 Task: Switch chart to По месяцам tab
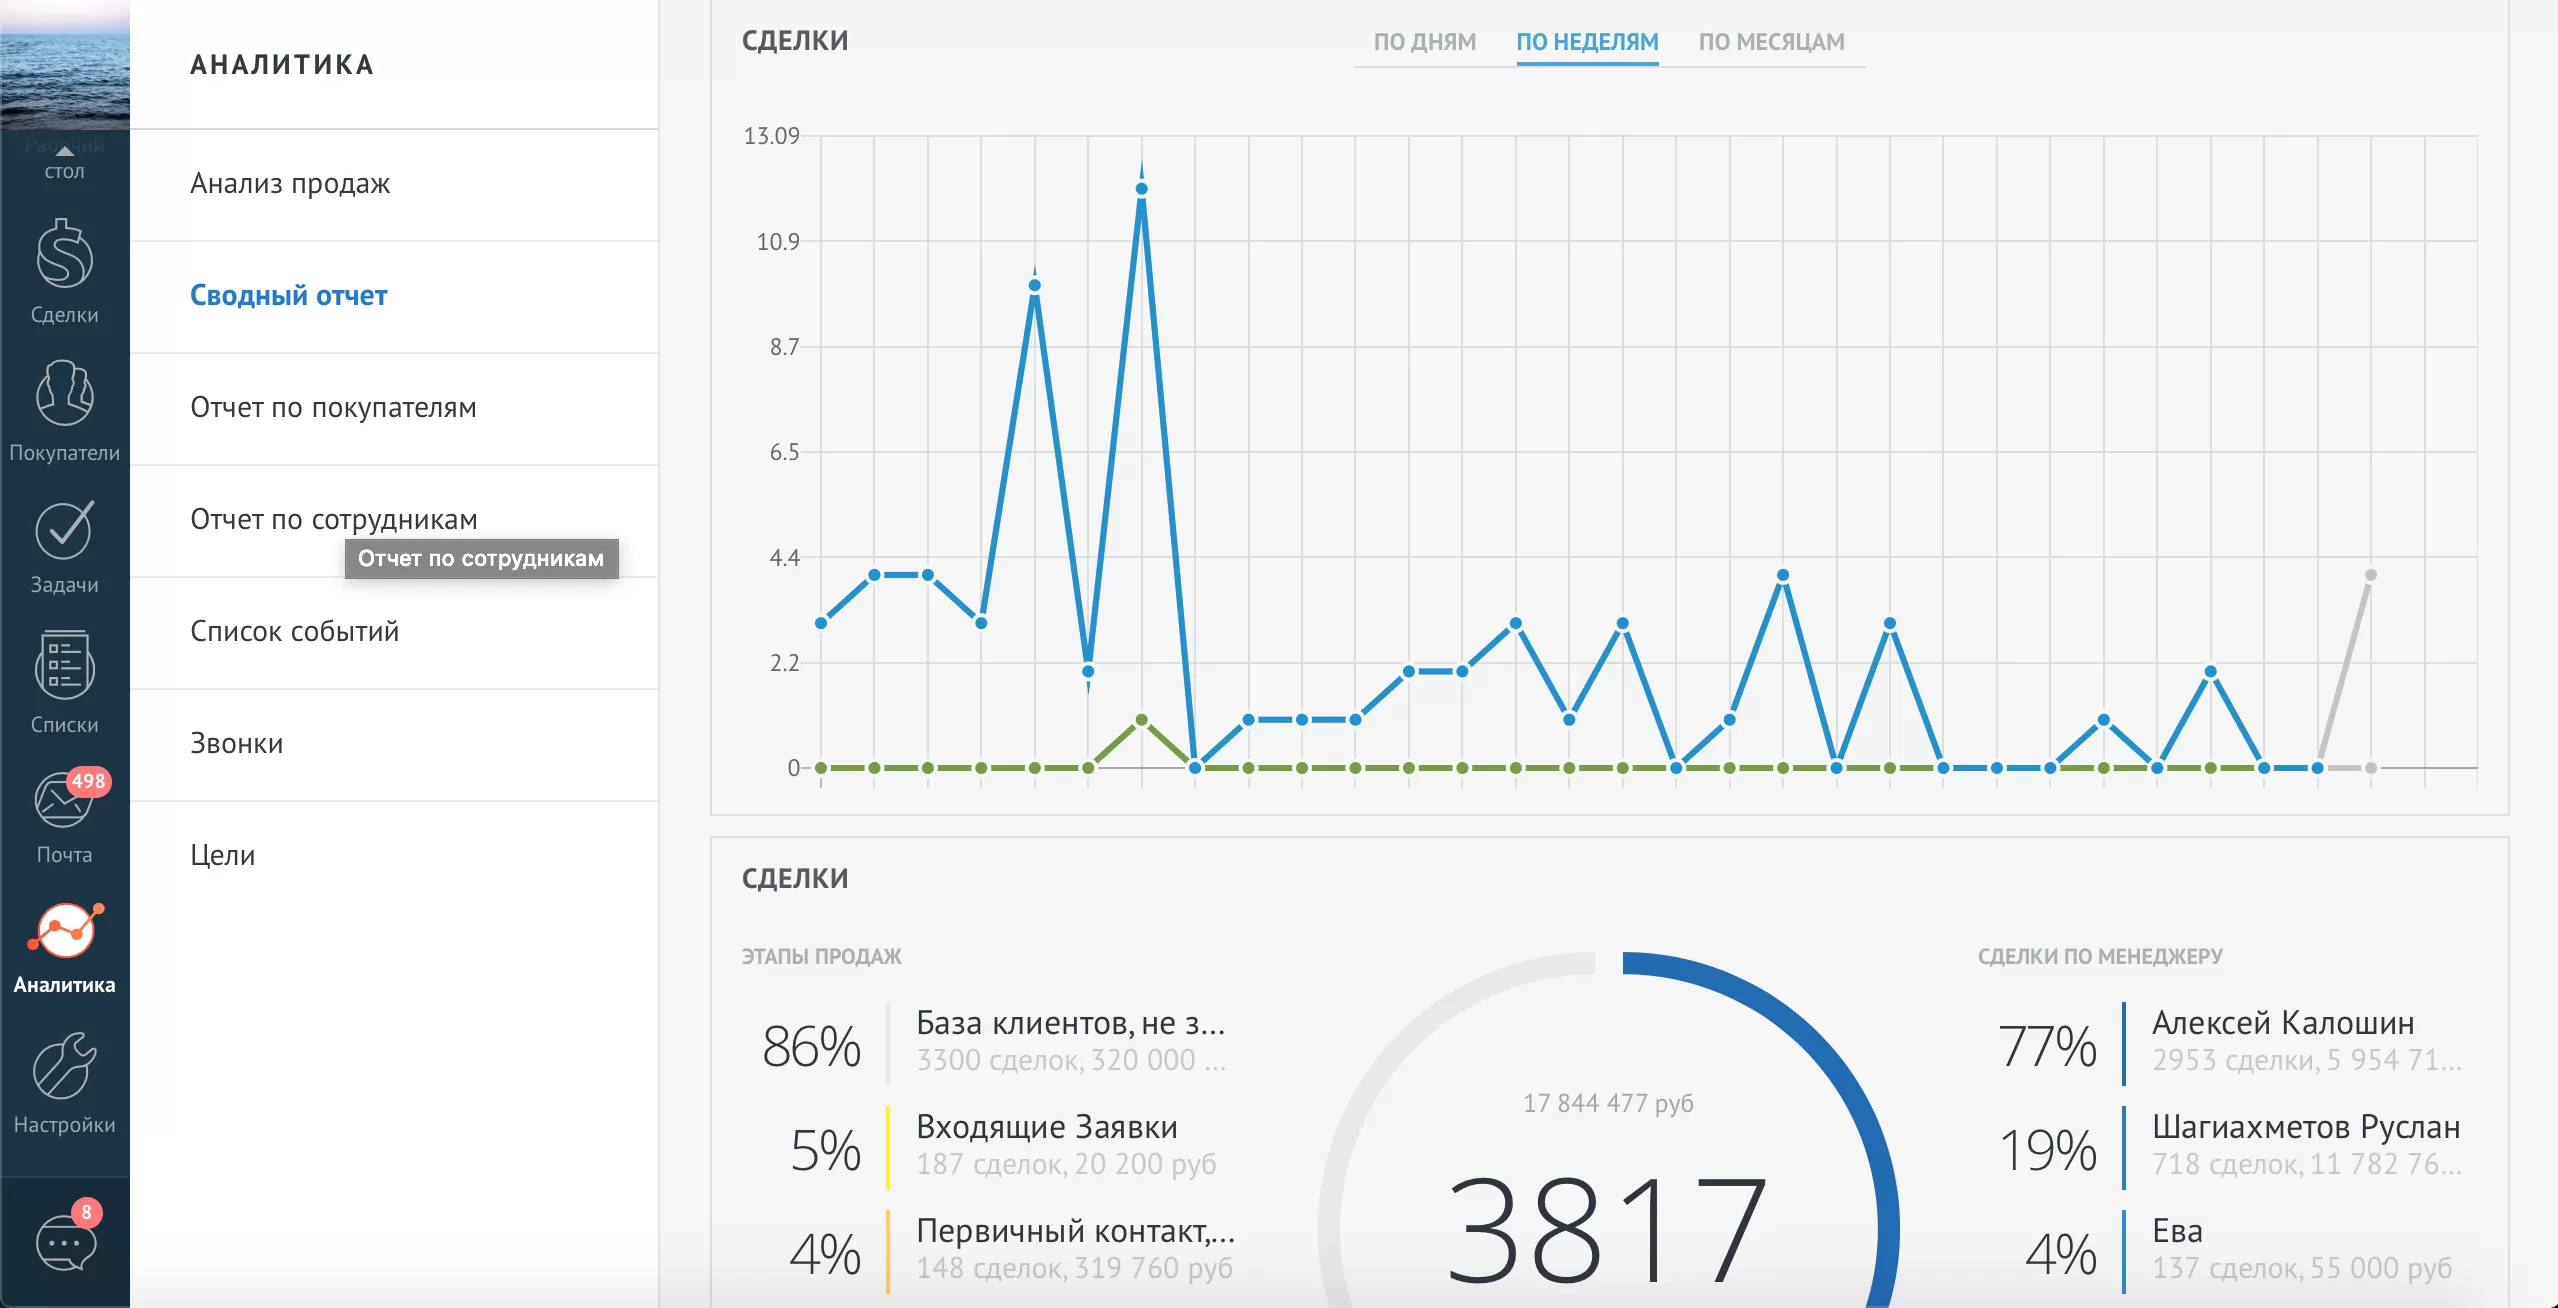pyautogui.click(x=1771, y=42)
